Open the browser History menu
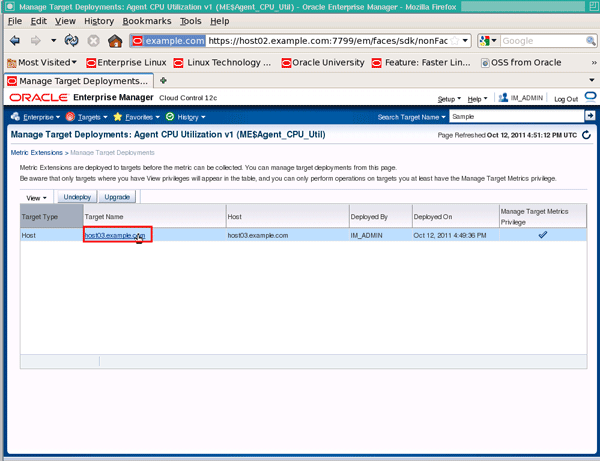Screen dimensions: 600x461 [x=99, y=21]
